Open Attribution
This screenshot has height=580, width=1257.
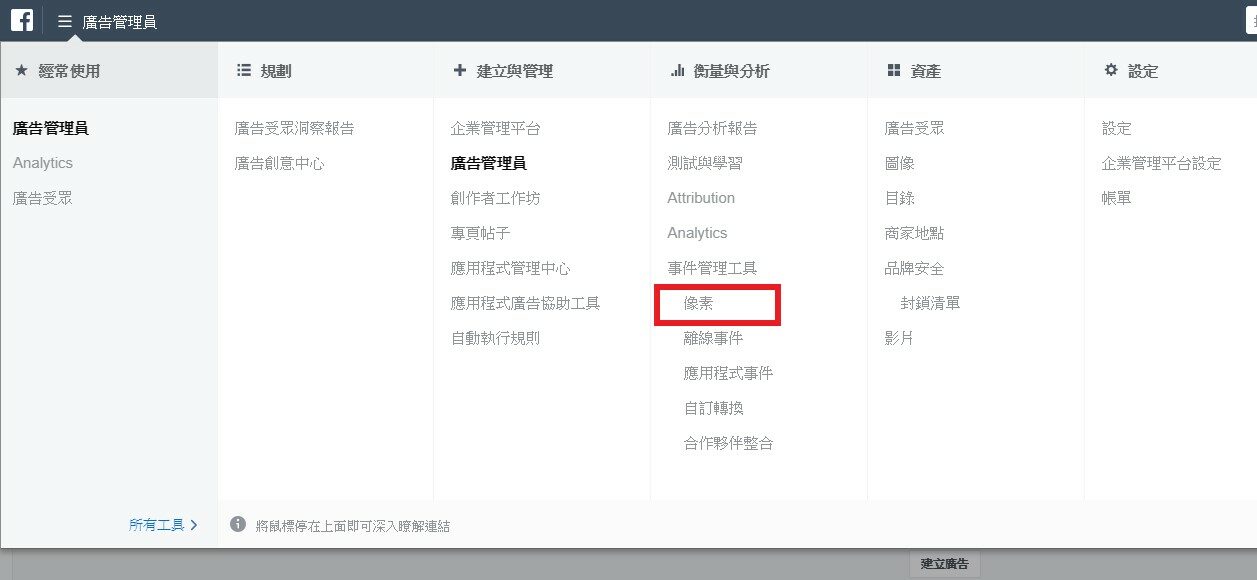[701, 198]
